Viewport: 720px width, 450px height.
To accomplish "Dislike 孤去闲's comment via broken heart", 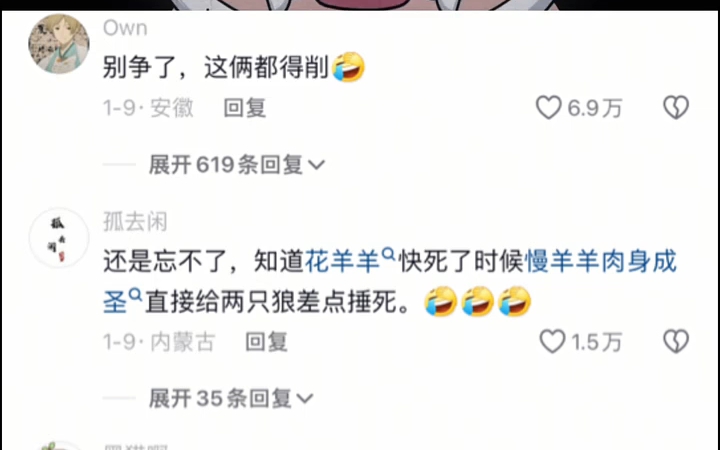I will [x=676, y=342].
